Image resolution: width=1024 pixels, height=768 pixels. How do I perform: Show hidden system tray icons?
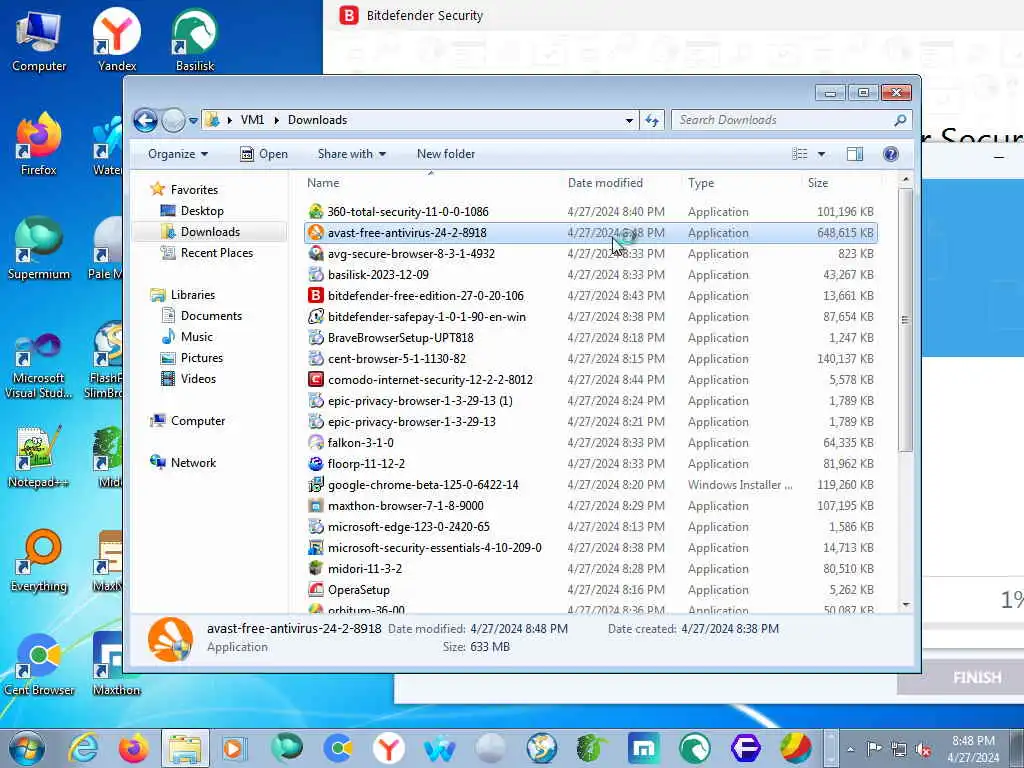pos(850,749)
